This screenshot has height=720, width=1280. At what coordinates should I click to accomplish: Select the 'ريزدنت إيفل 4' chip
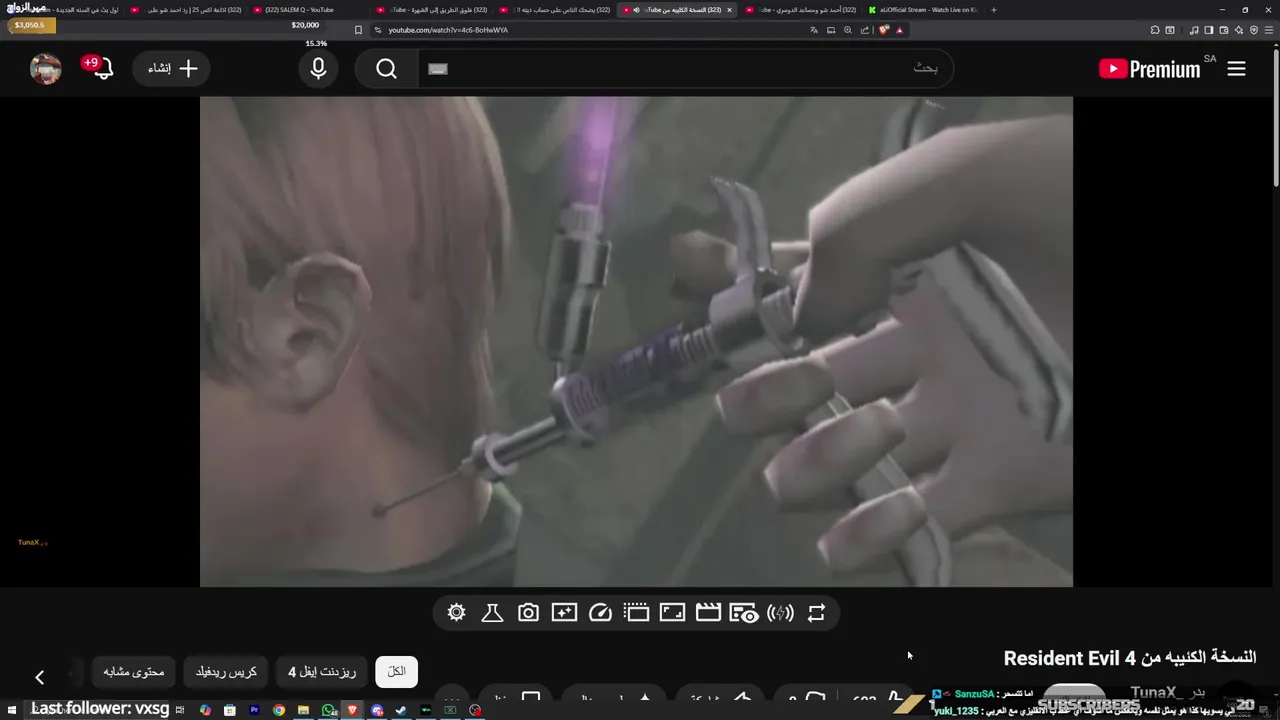pyautogui.click(x=322, y=672)
